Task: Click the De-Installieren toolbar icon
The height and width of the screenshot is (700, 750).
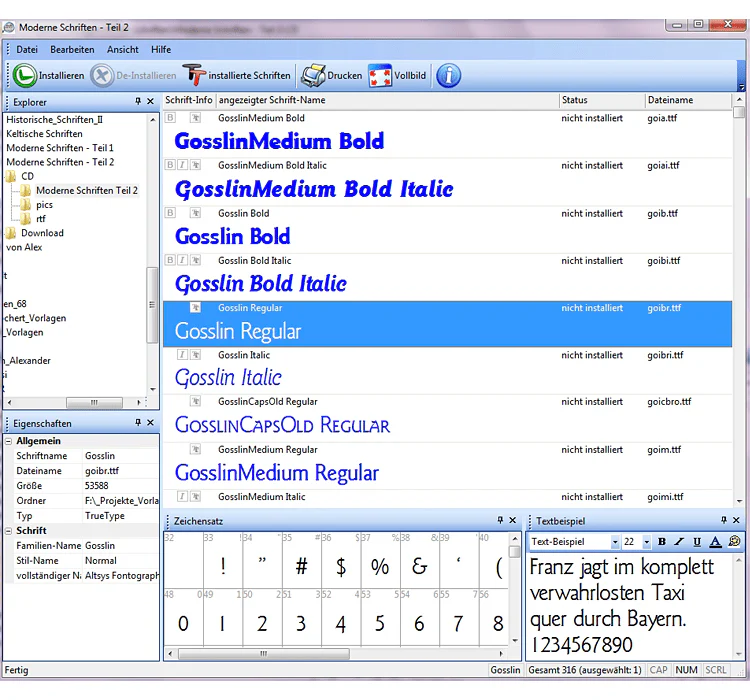Action: click(x=102, y=76)
